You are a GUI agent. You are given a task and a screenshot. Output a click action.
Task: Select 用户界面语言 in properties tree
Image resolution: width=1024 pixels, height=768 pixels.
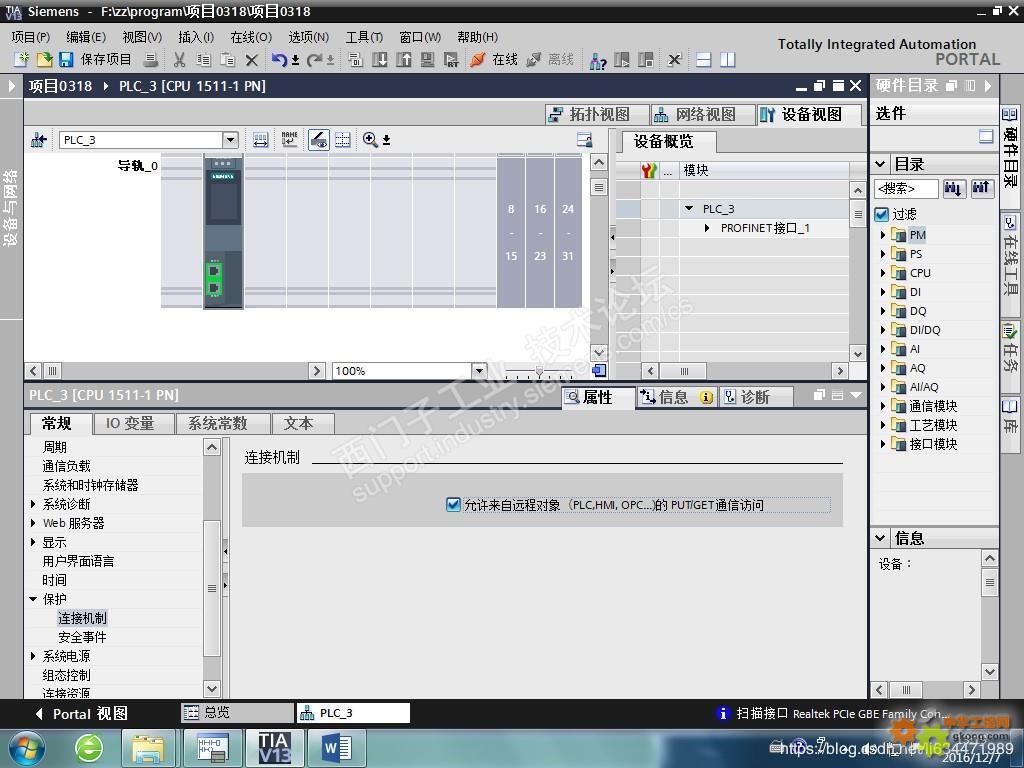point(78,561)
